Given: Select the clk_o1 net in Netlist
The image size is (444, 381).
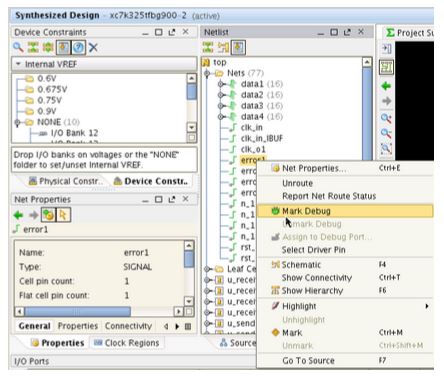Looking at the screenshot, I should coord(253,149).
